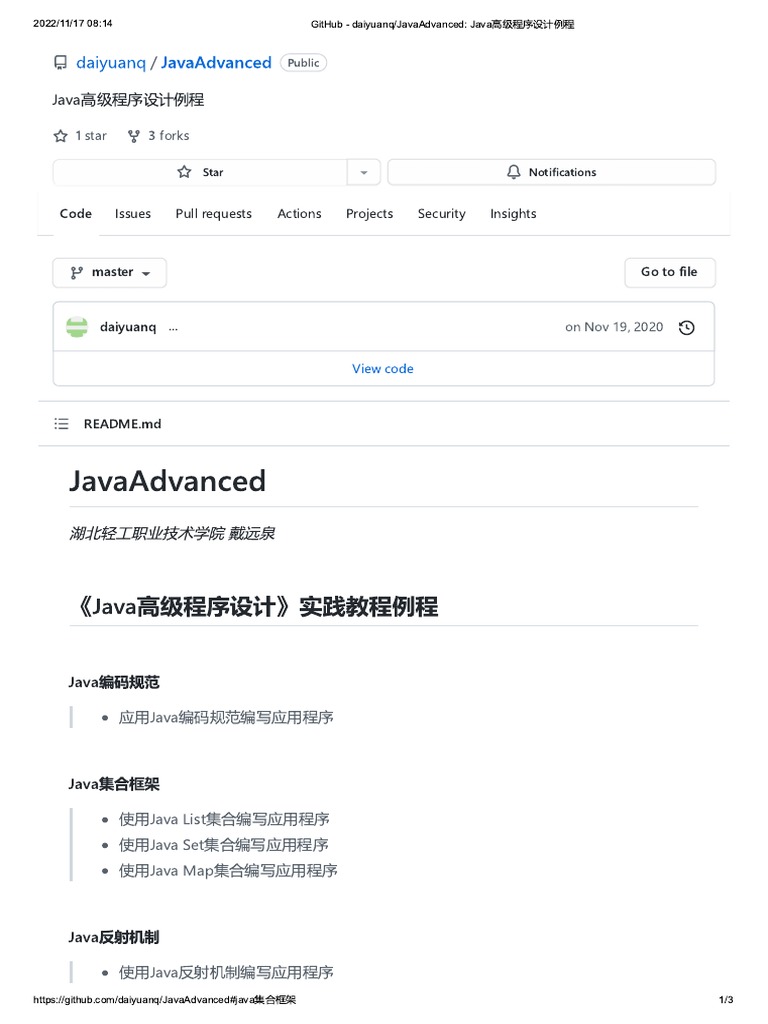The width and height of the screenshot is (768, 1024).
Task: Click the Public badge label
Action: point(304,63)
